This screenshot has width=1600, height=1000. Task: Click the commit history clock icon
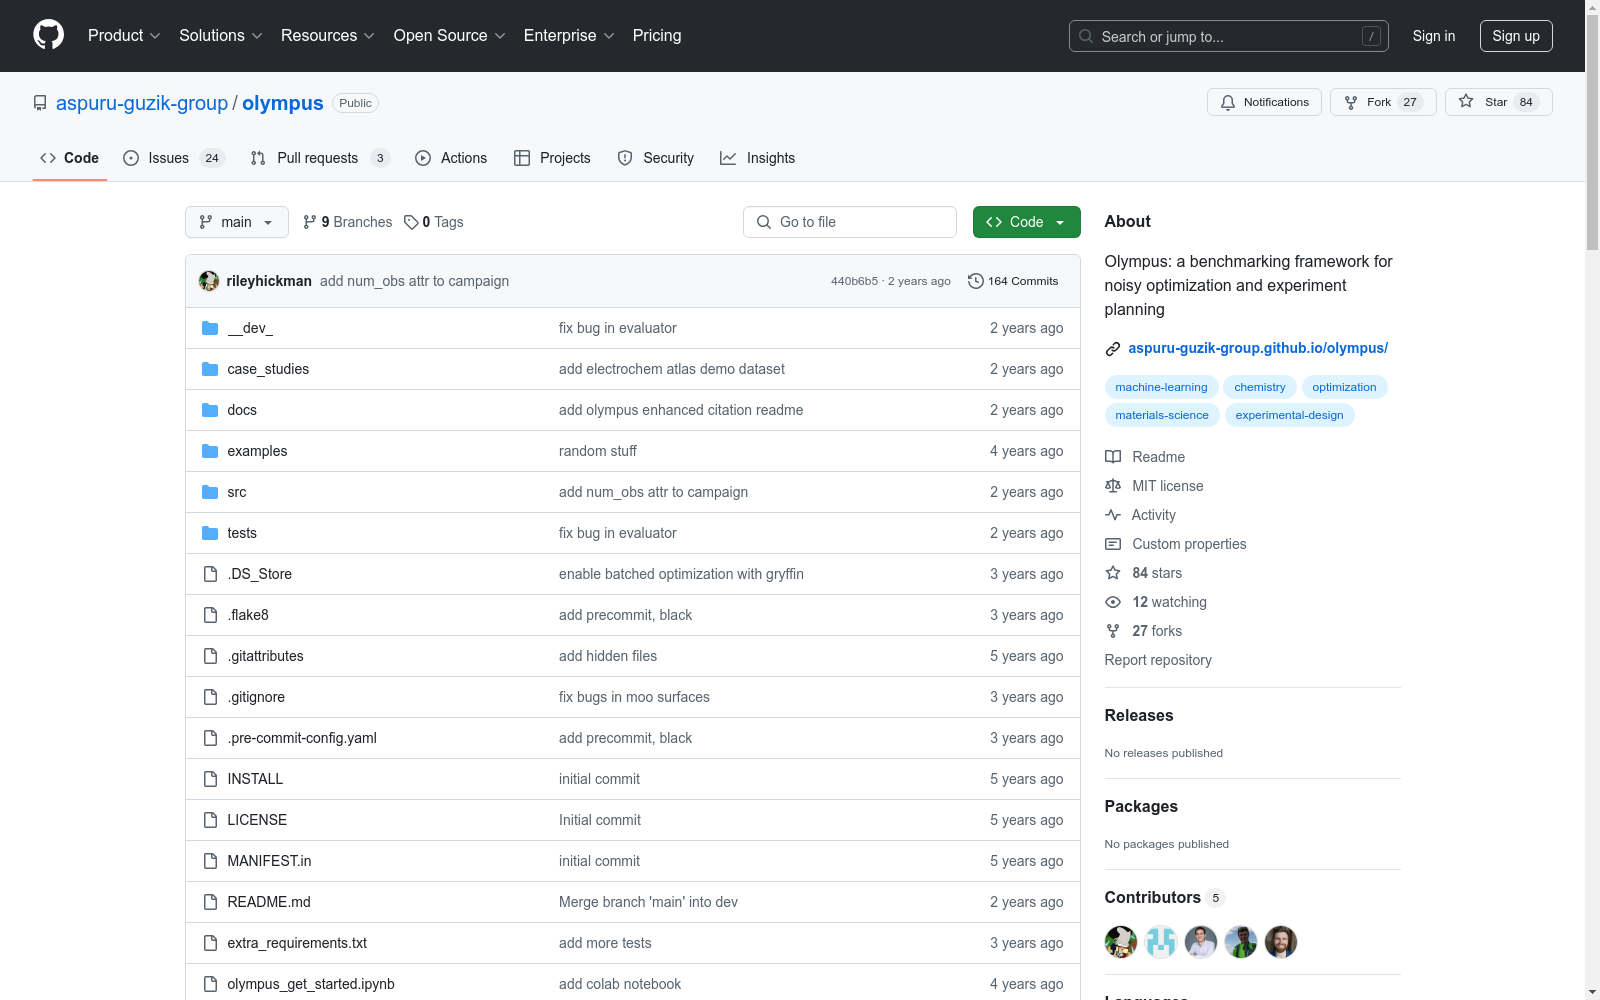(976, 281)
